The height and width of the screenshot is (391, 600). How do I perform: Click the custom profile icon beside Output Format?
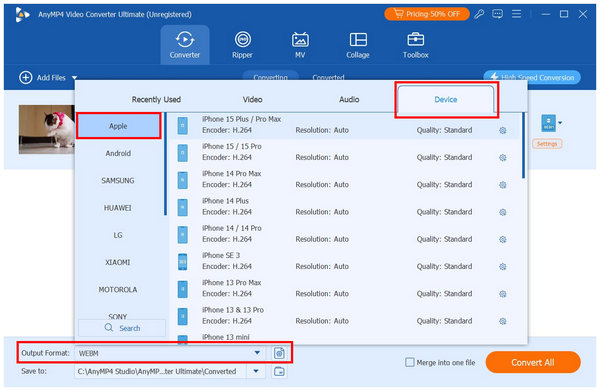(x=279, y=353)
